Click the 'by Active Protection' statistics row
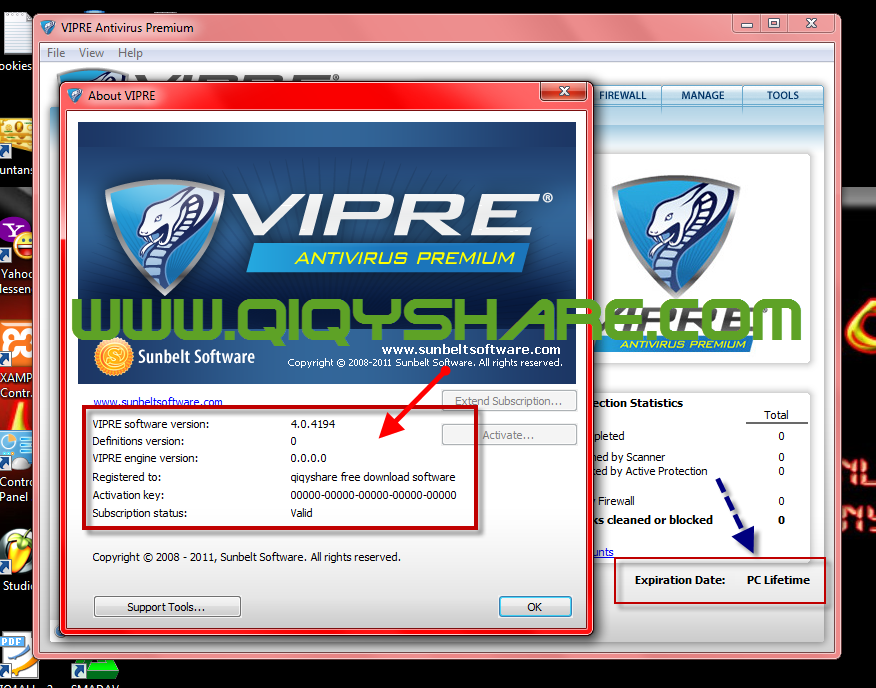The image size is (876, 688). pyautogui.click(x=689, y=471)
